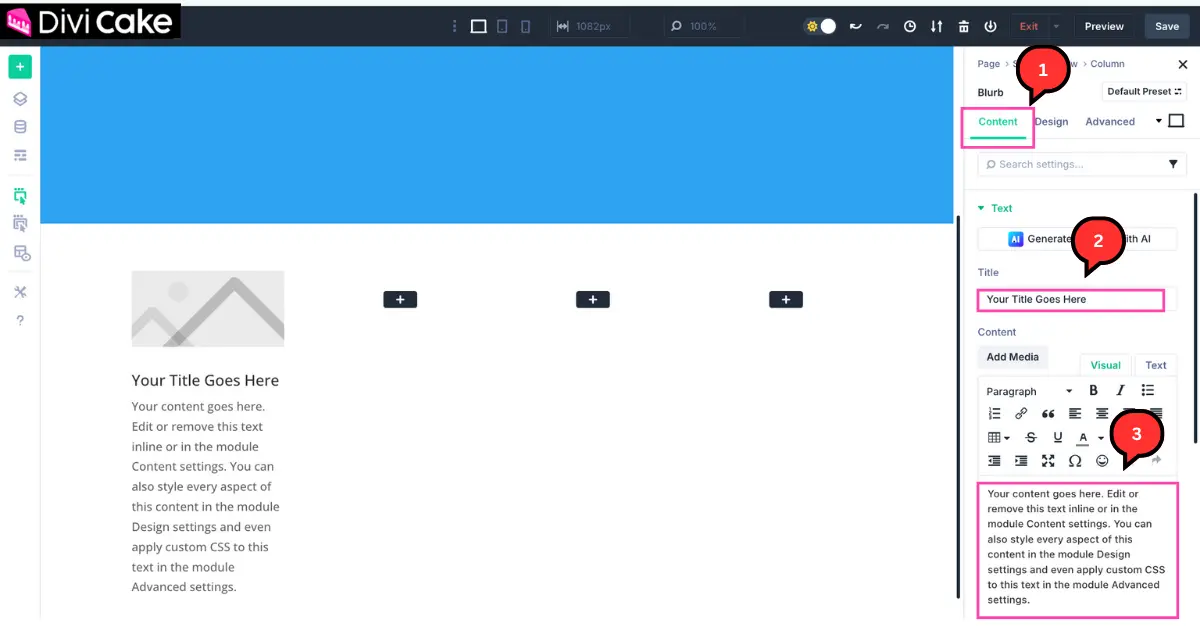Insert a bulleted list
Viewport: 1200px width, 630px height.
(x=1148, y=391)
